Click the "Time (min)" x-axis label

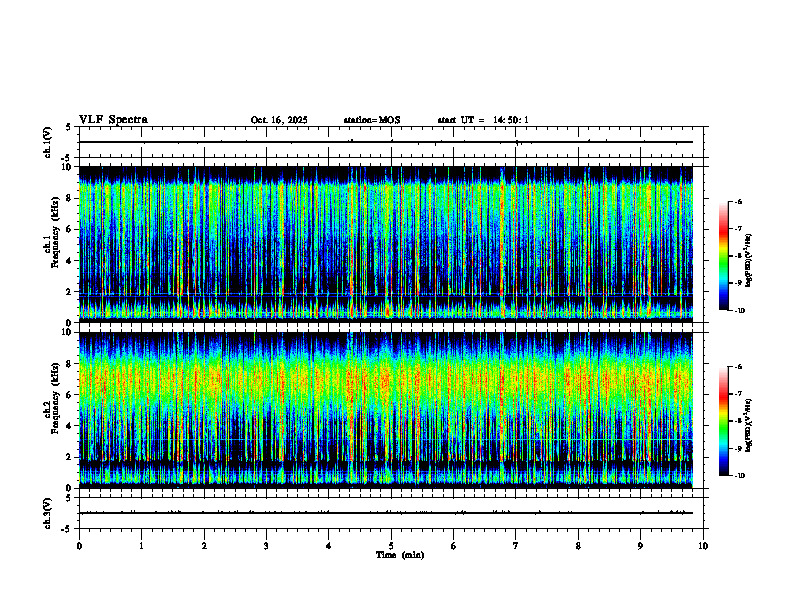point(400,555)
